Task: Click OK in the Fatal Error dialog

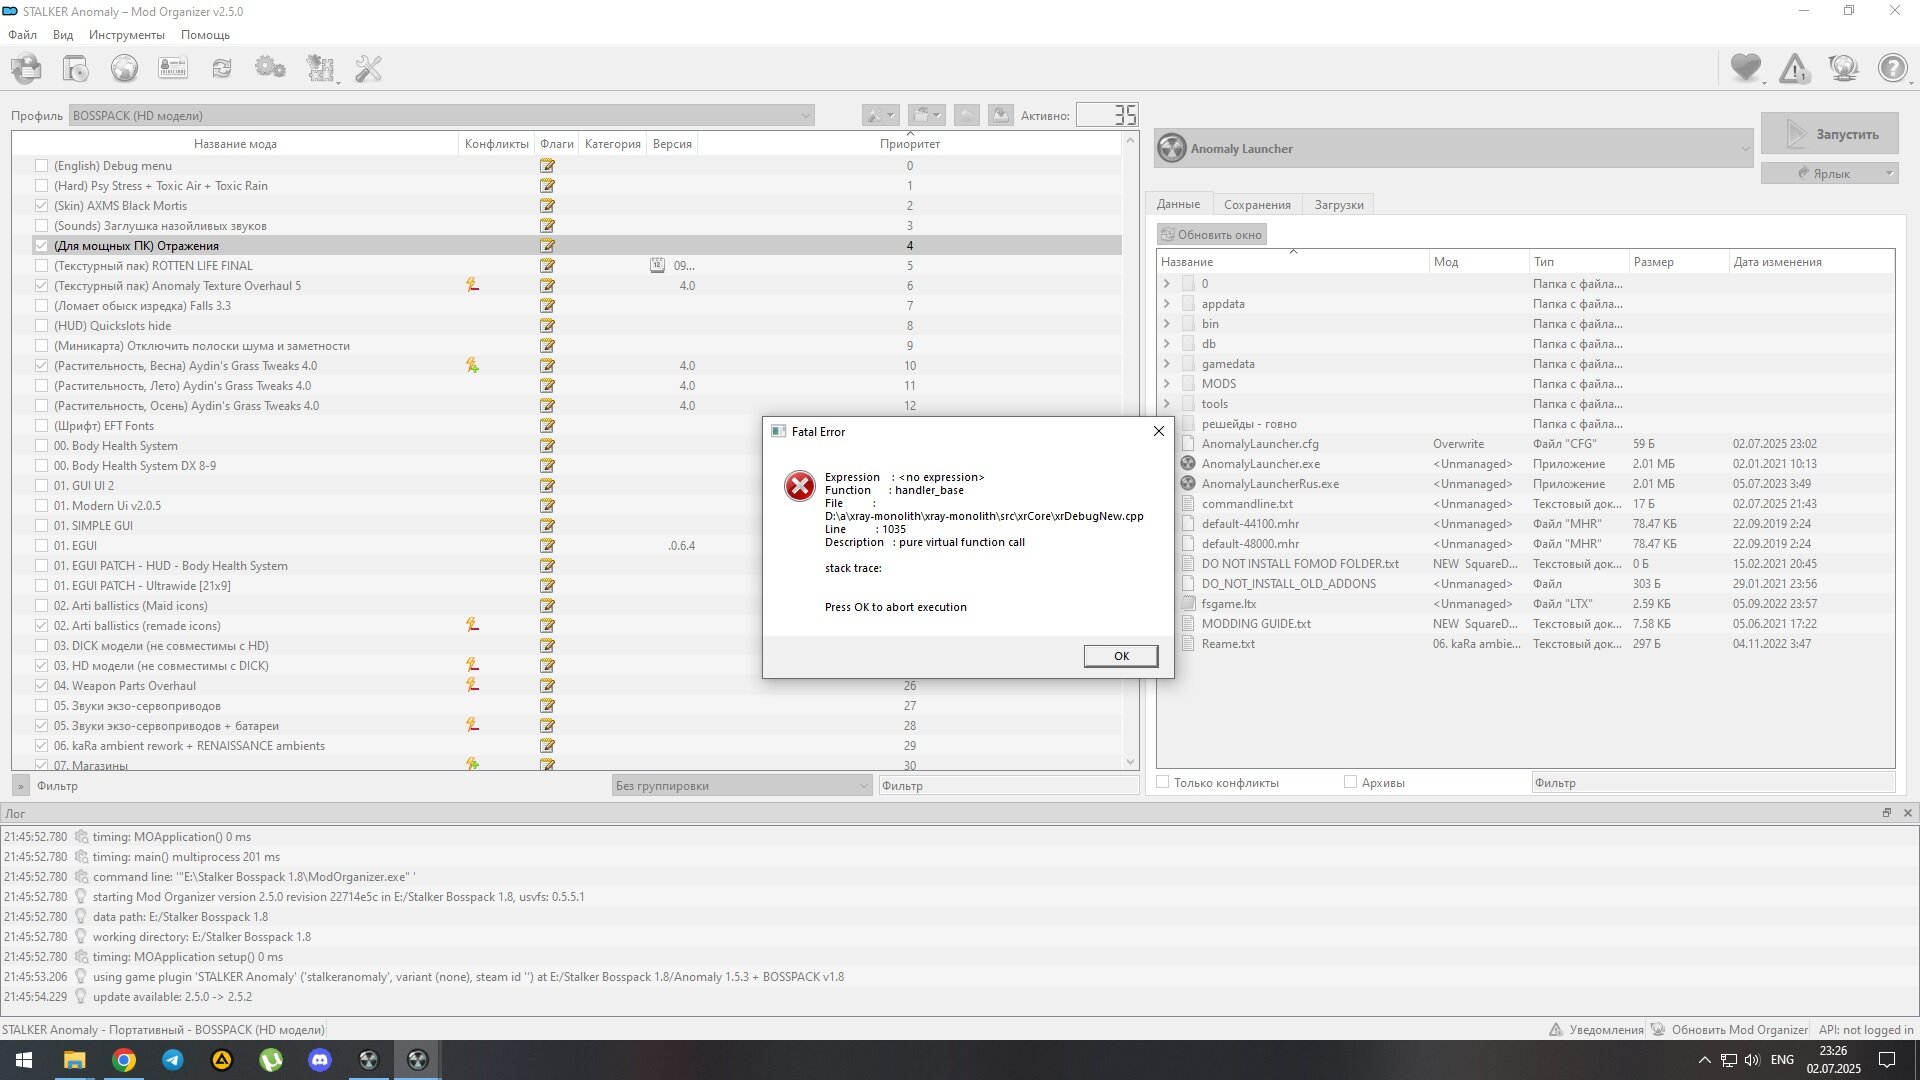Action: pos(1121,656)
